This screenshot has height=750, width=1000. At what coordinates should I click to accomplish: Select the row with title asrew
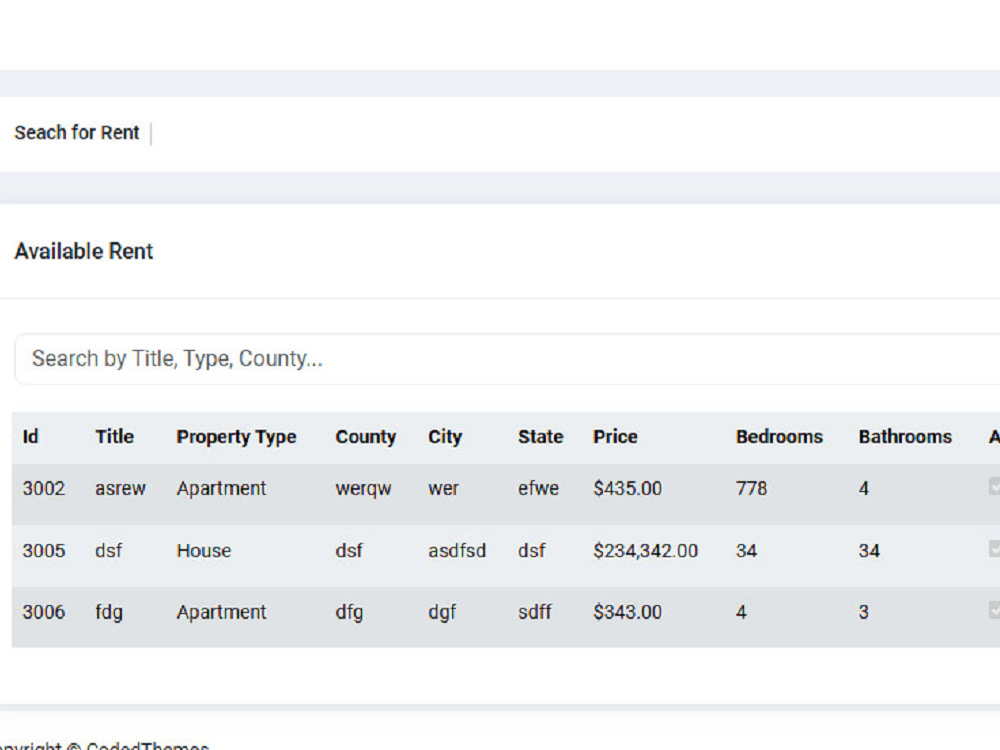tap(506, 489)
